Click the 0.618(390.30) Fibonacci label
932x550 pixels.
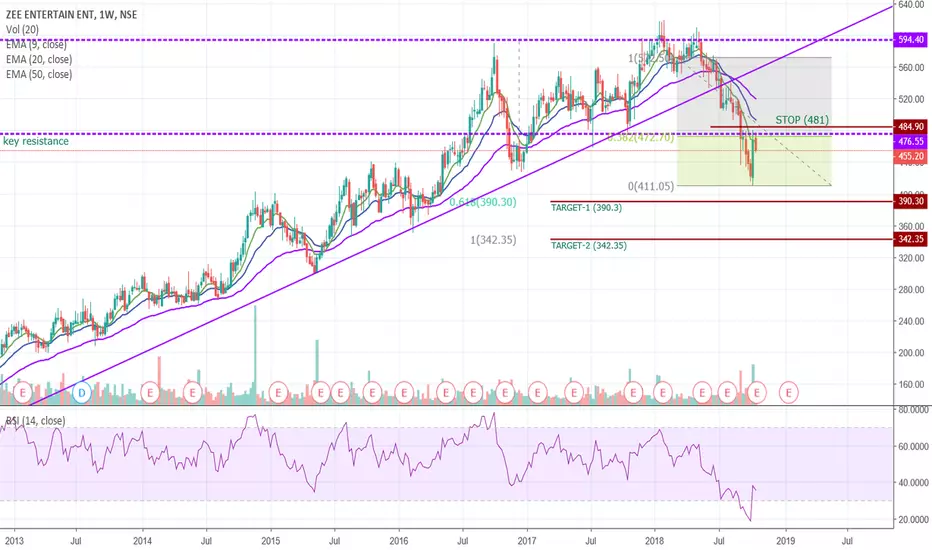point(483,203)
